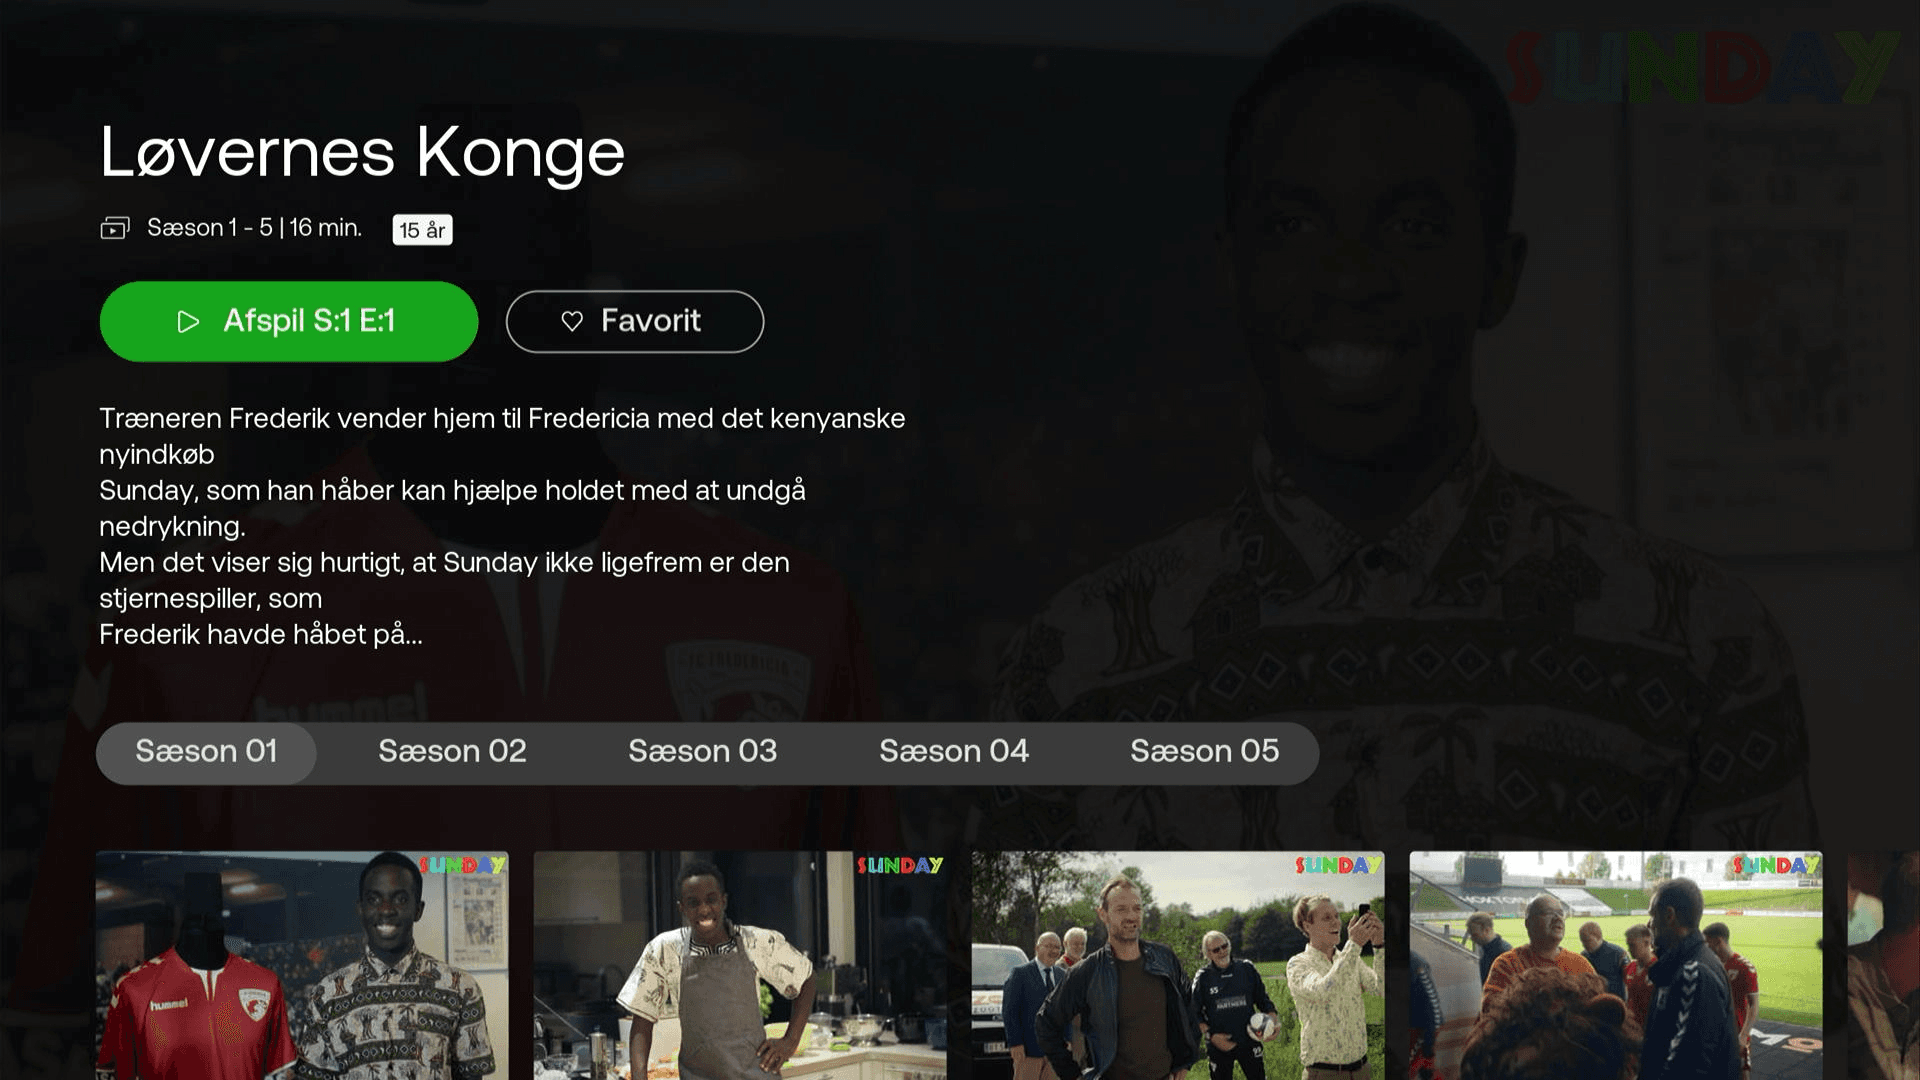
Task: Open the Sæson 03 tab
Action: (702, 752)
